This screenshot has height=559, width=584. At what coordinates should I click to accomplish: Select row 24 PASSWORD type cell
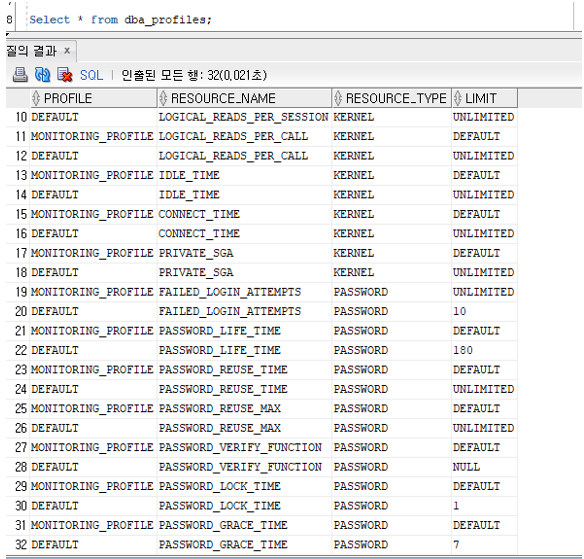click(391, 389)
